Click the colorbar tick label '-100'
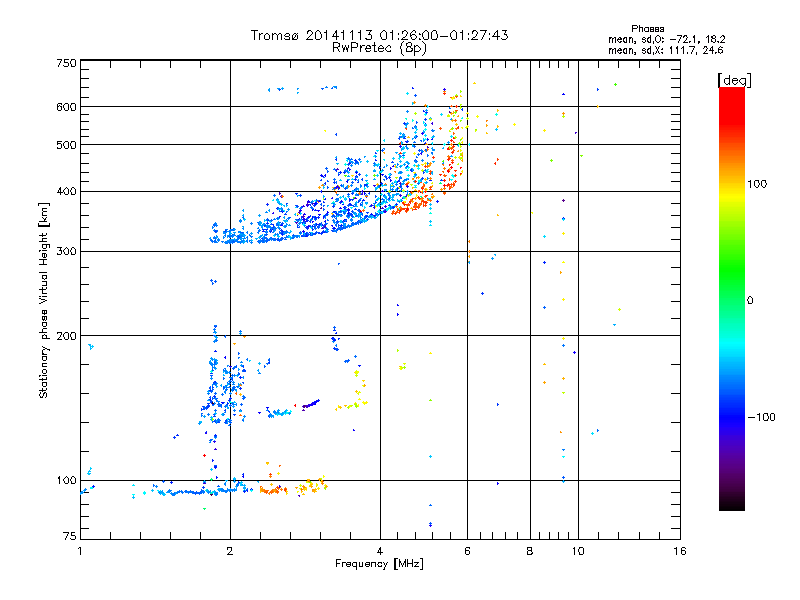 click(x=761, y=417)
